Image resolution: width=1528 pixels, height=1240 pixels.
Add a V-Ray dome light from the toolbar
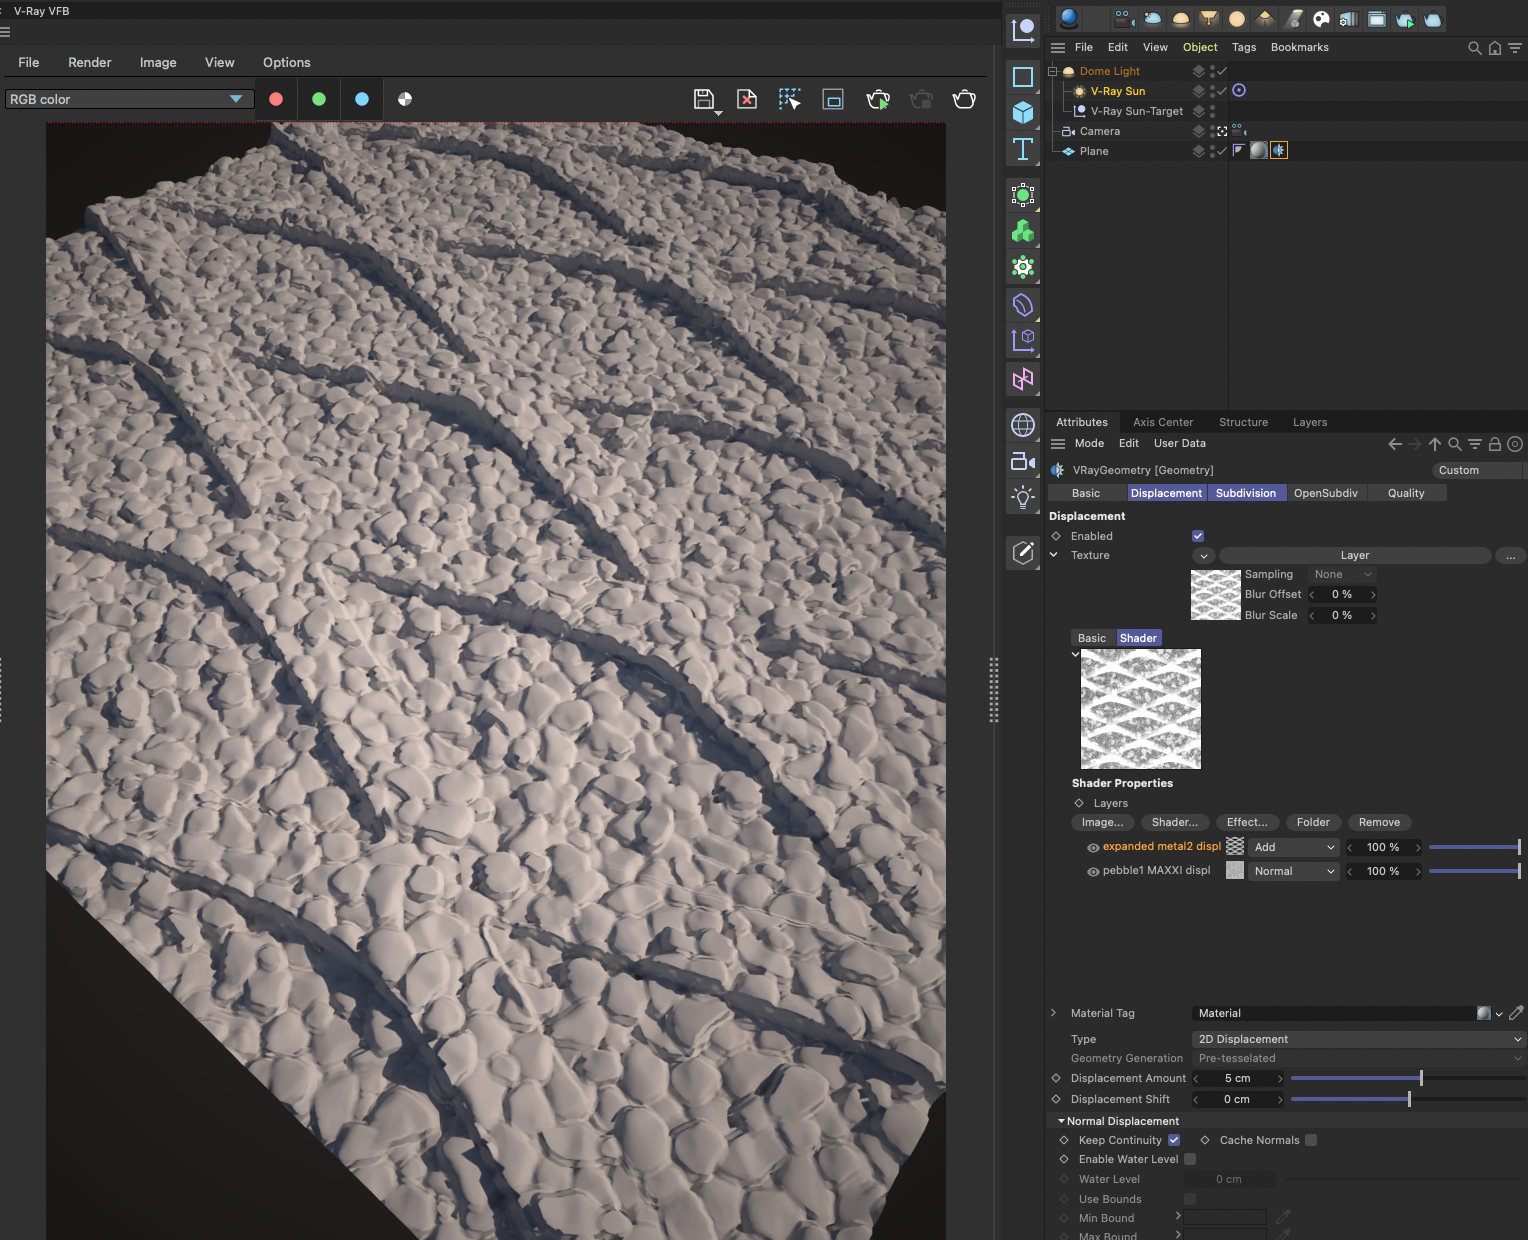1181,19
